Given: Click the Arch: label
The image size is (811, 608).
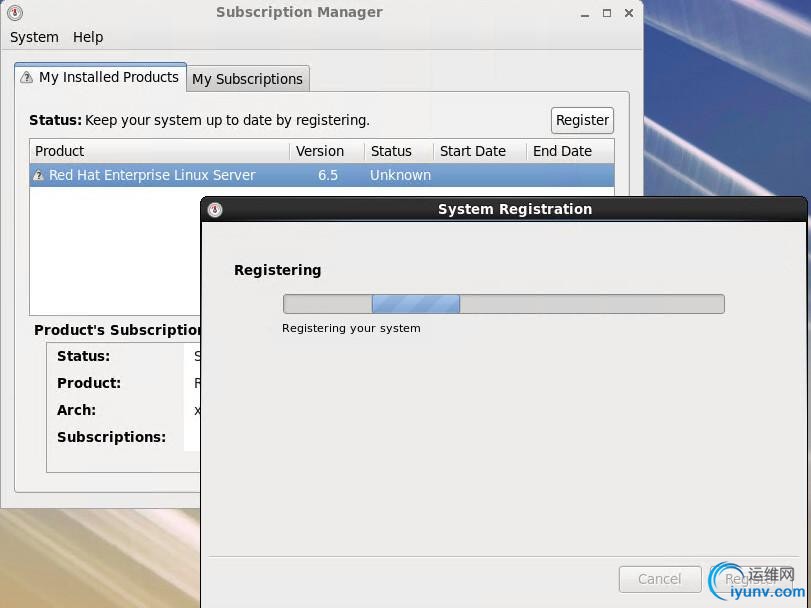Looking at the screenshot, I should (77, 410).
